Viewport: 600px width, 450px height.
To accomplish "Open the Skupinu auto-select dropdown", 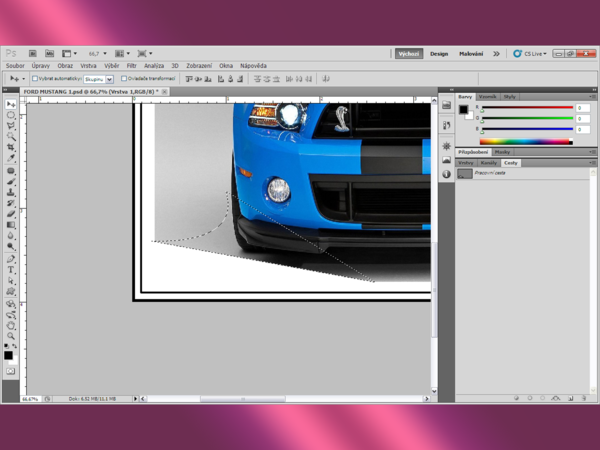I will click(98, 78).
